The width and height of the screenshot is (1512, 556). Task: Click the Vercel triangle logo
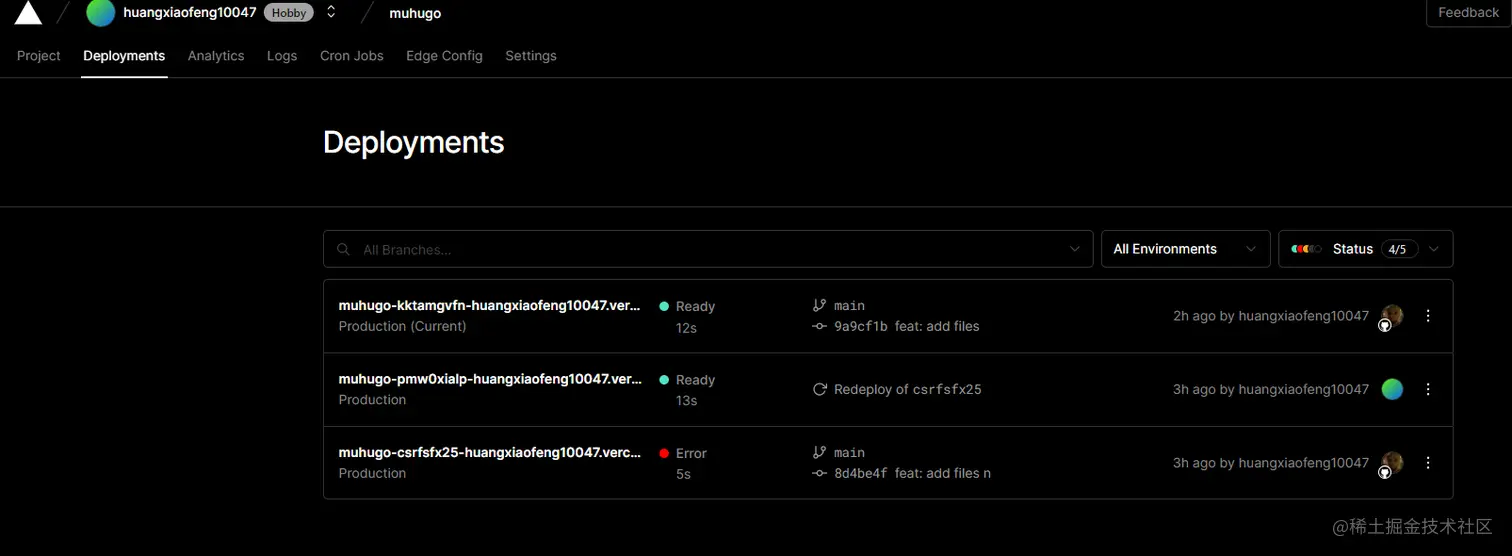[x=28, y=12]
